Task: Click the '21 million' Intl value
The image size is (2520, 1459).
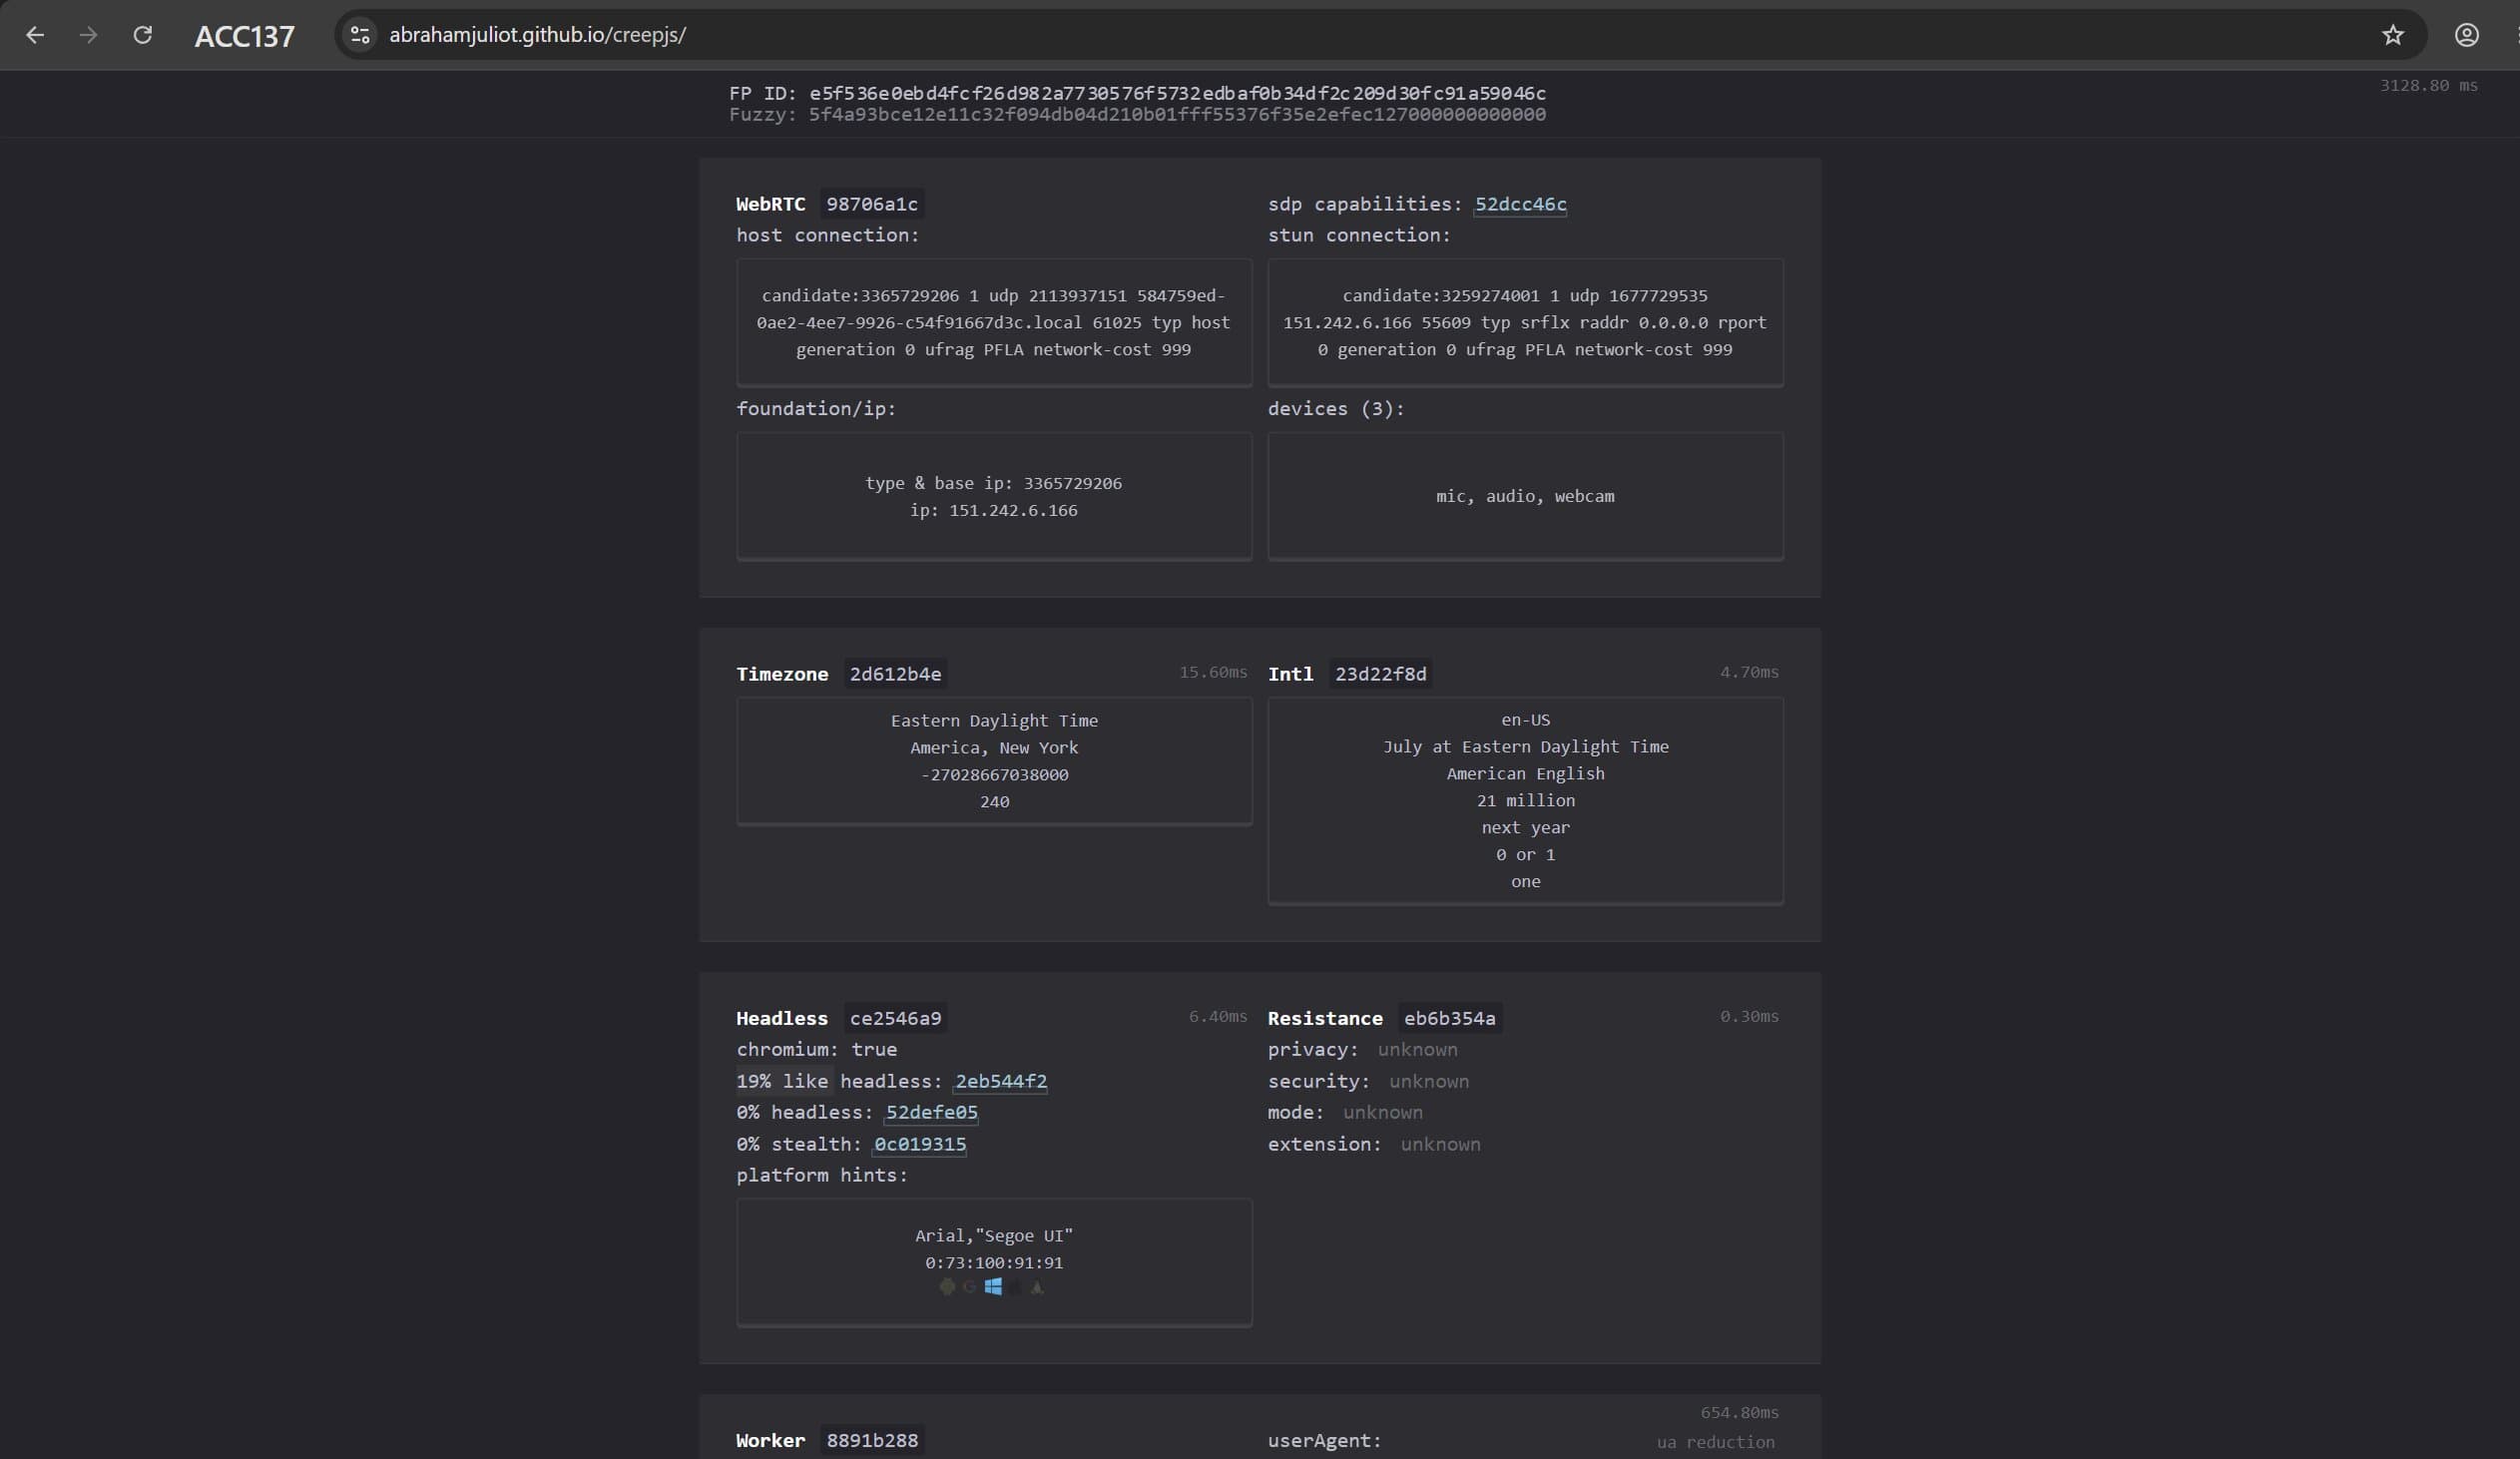Action: [1525, 800]
